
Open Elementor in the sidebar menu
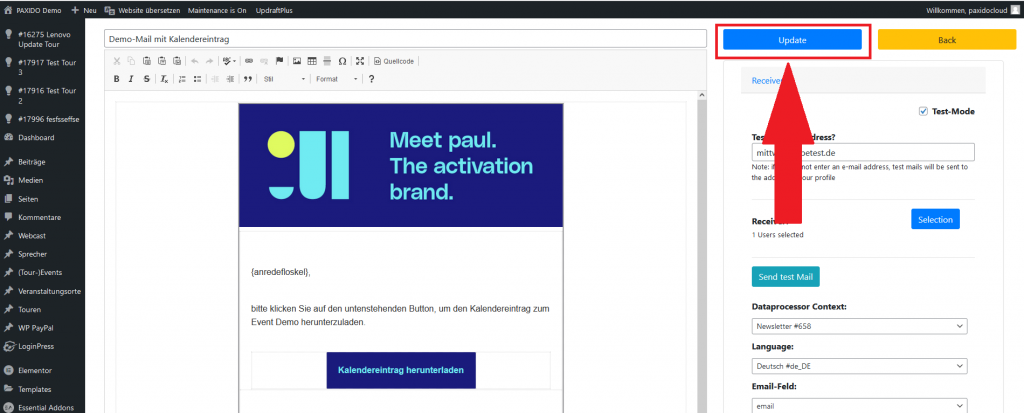click(x=35, y=370)
